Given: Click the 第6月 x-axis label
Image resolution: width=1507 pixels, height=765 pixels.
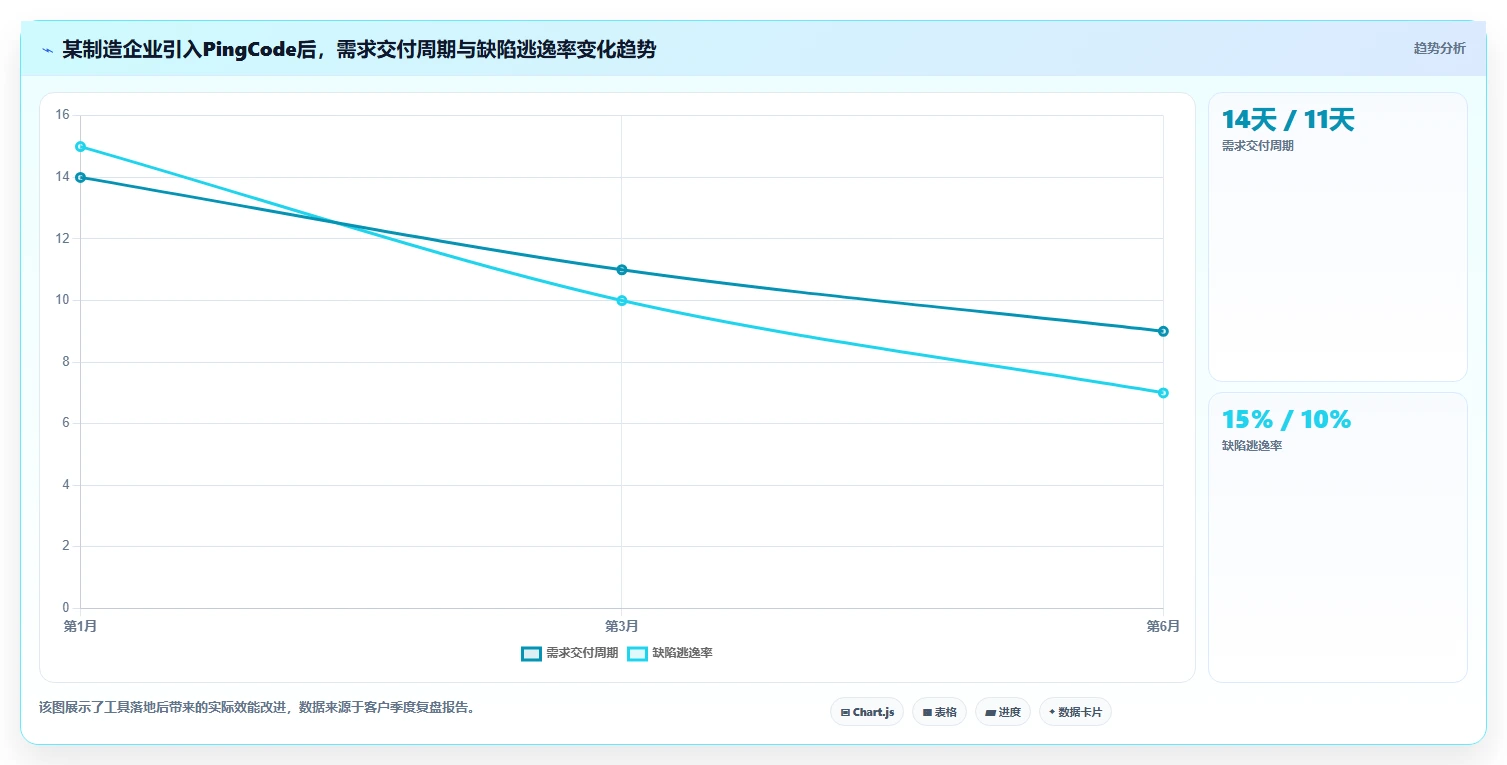Looking at the screenshot, I should pos(1163,627).
